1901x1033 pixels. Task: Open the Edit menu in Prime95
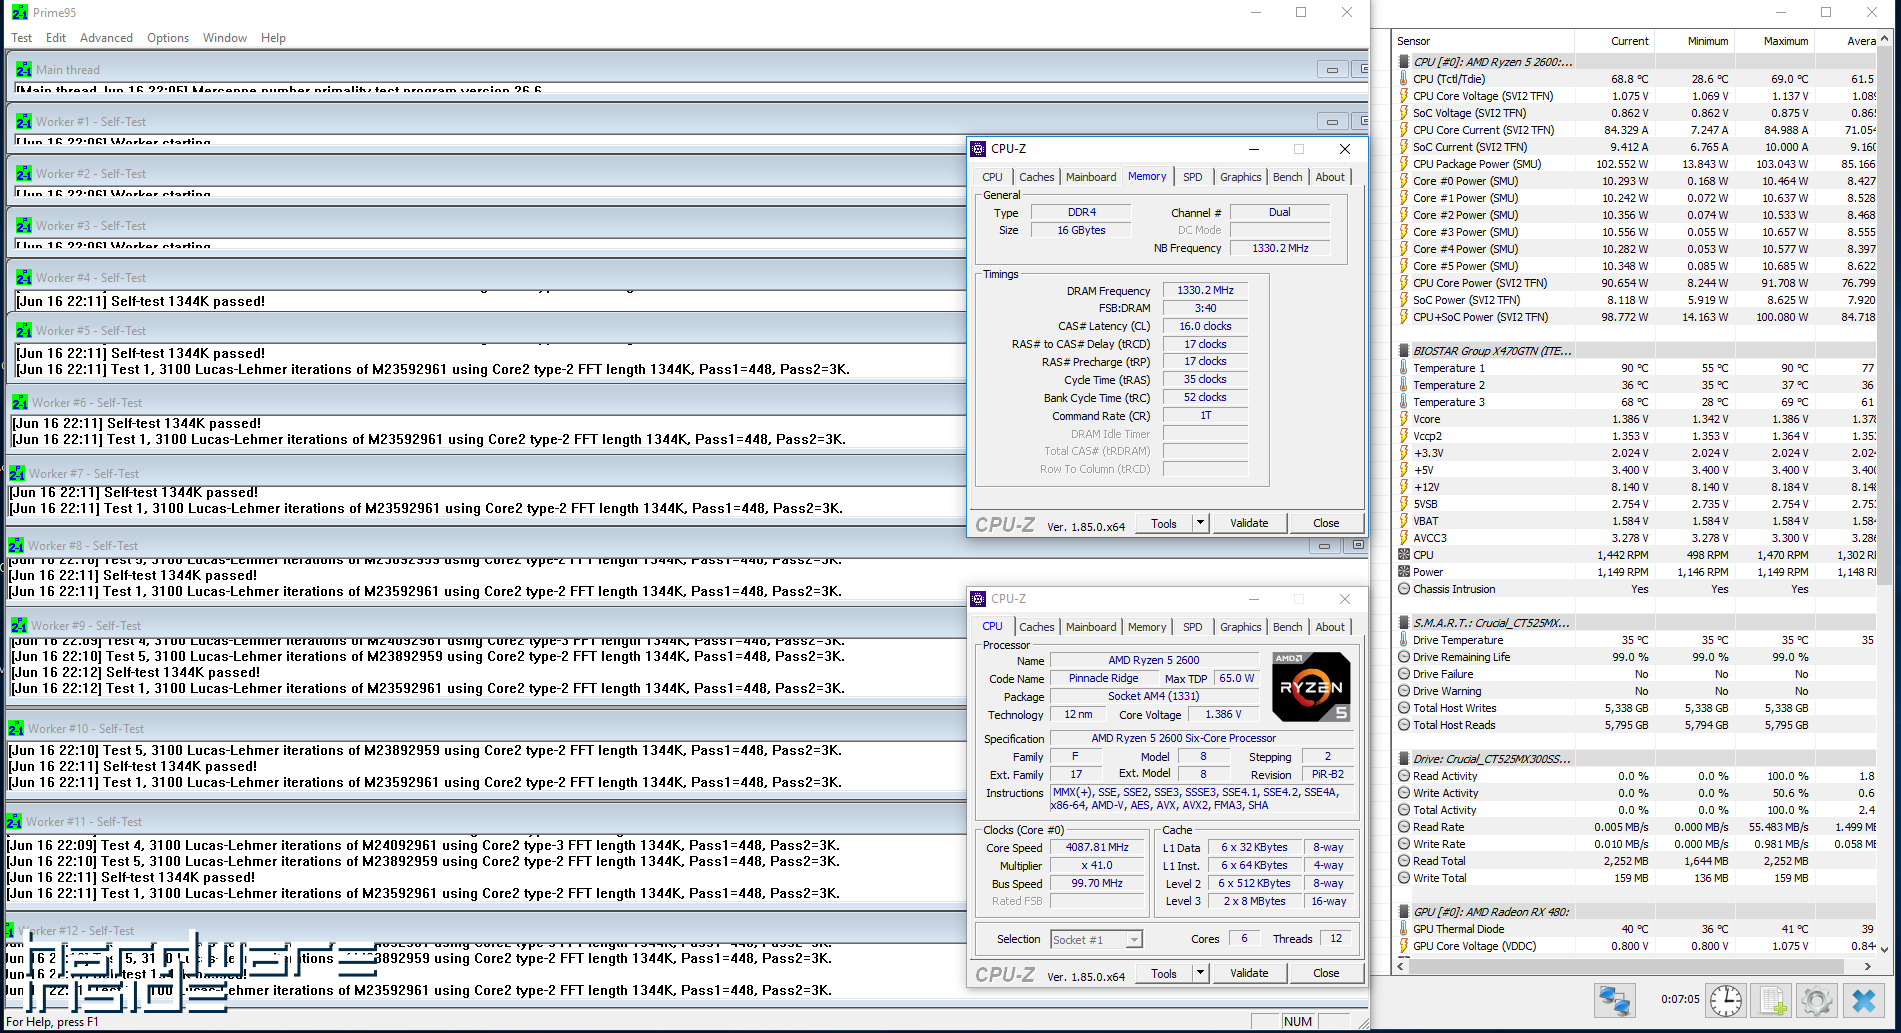(56, 38)
